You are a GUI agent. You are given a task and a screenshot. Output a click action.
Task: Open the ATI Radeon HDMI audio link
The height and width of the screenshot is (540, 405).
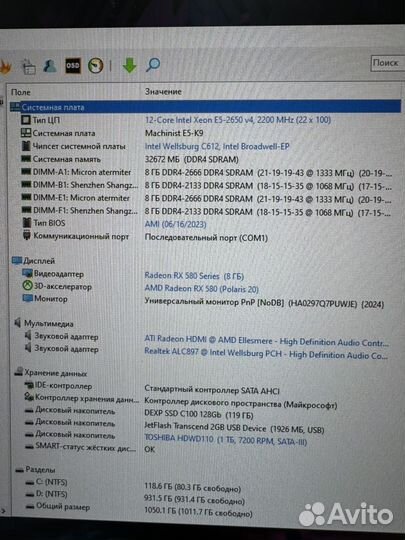[x=266, y=341]
